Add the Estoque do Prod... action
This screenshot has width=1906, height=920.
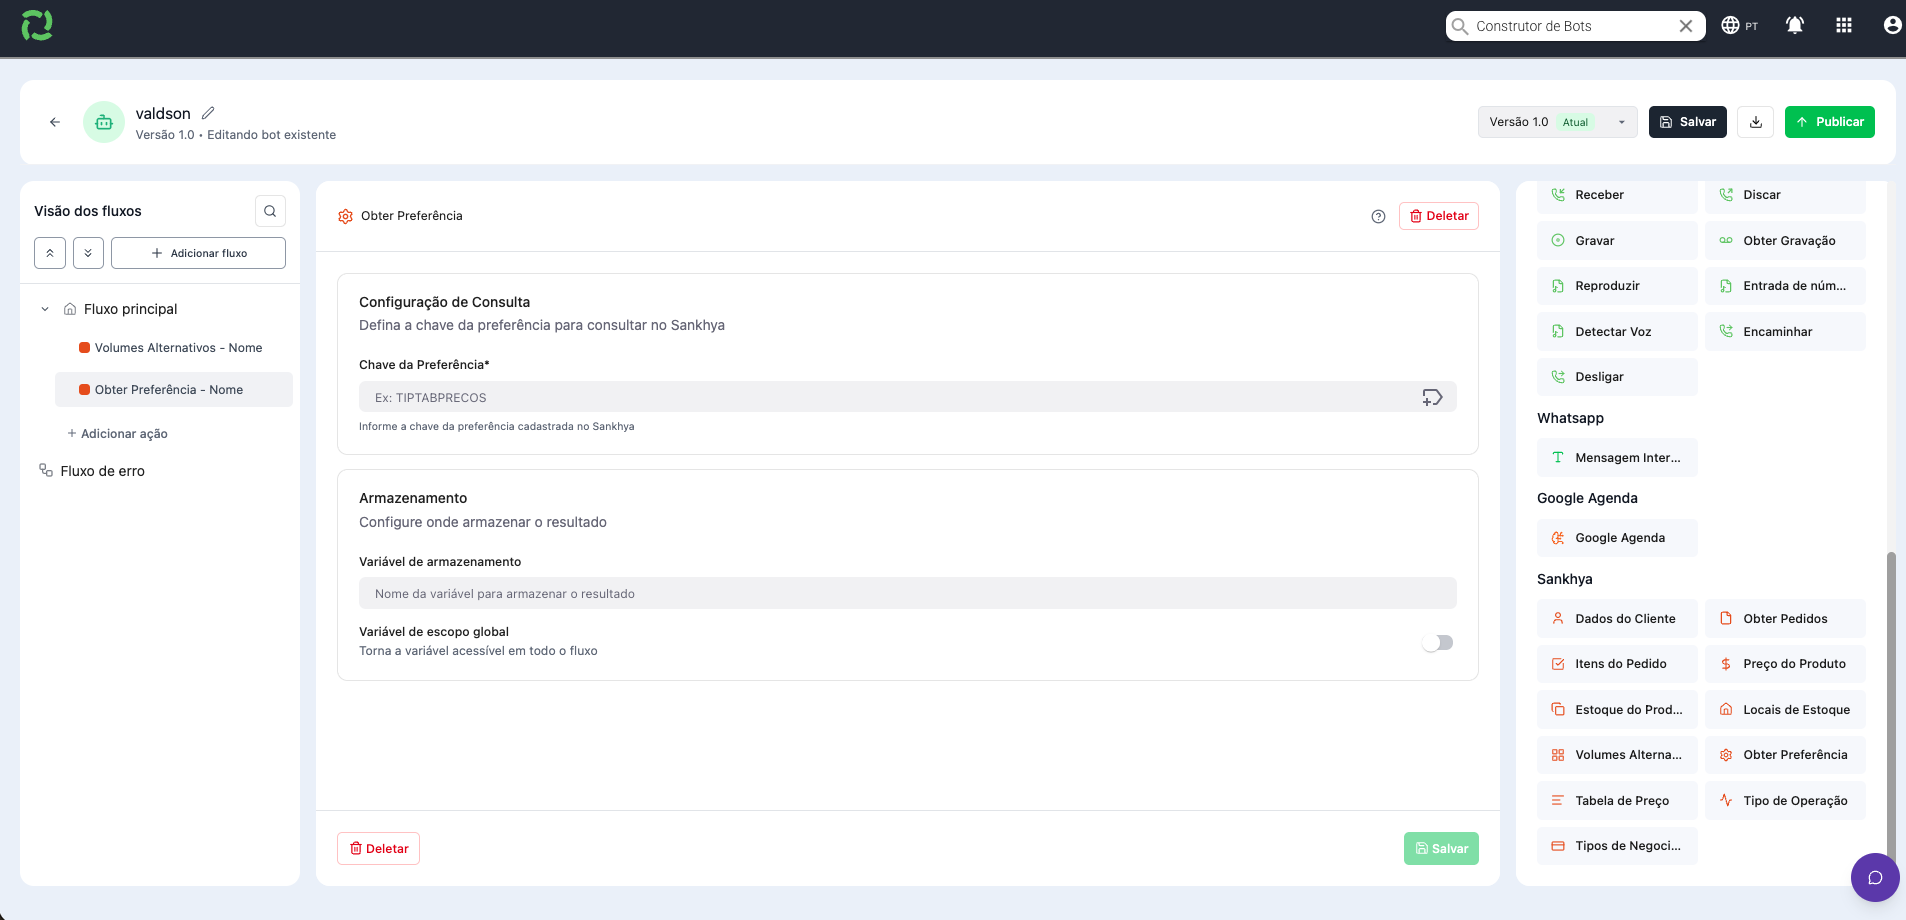[1617, 710]
